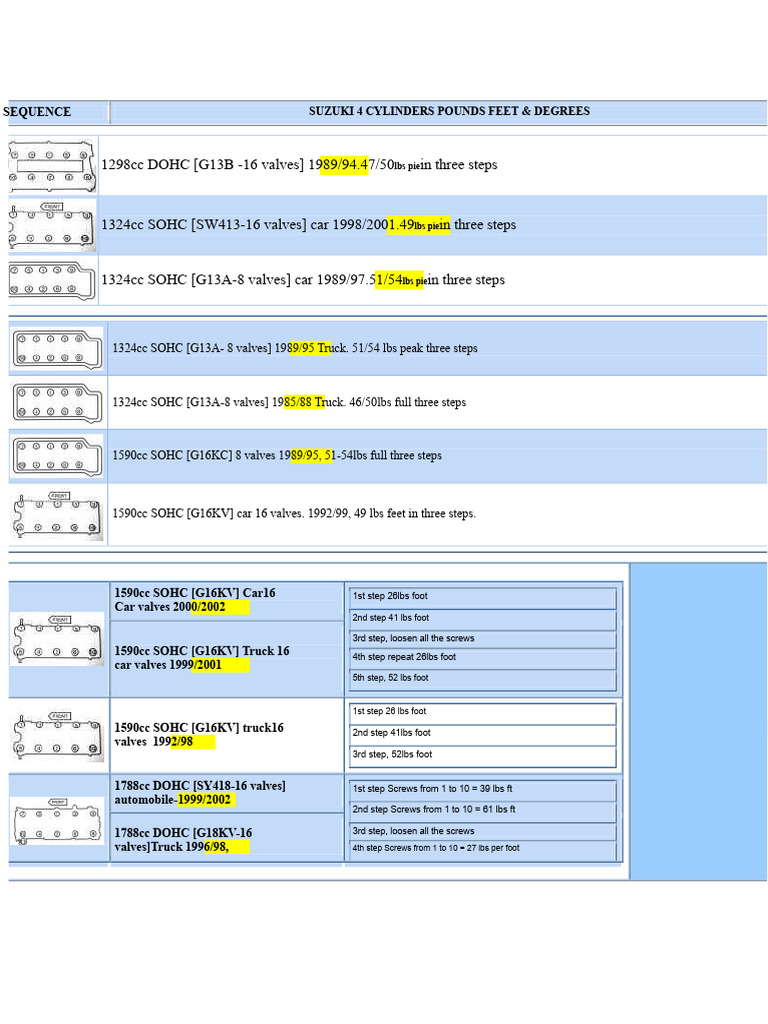Open the G16KV car 1992/99 sequence diagram
The width and height of the screenshot is (768, 1024).
57,515
